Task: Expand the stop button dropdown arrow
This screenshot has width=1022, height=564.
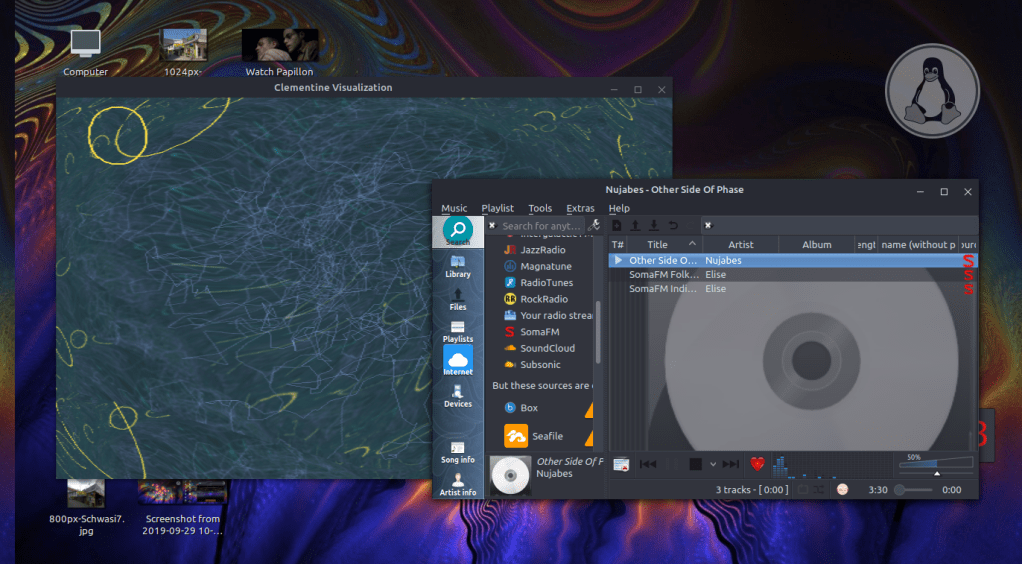Action: [713, 464]
